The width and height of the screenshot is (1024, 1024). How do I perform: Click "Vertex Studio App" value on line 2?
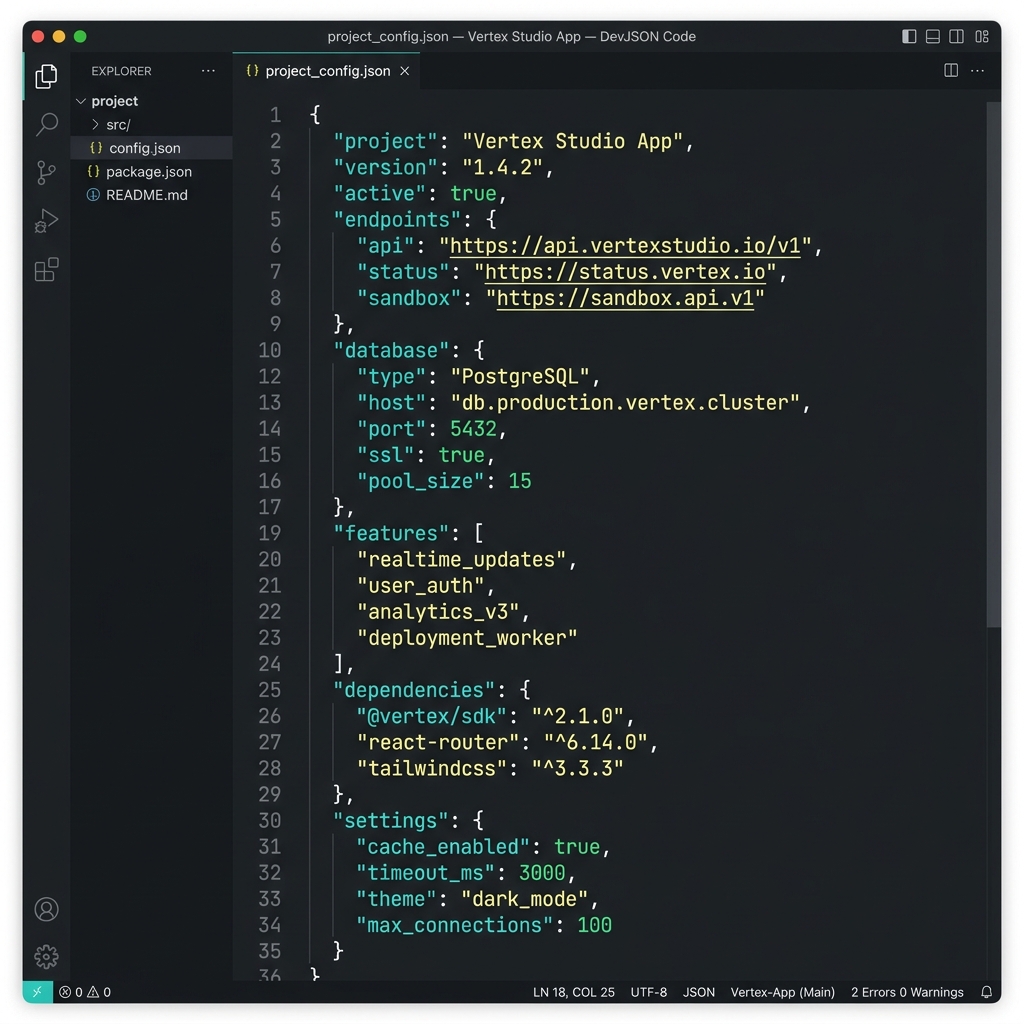tap(572, 141)
